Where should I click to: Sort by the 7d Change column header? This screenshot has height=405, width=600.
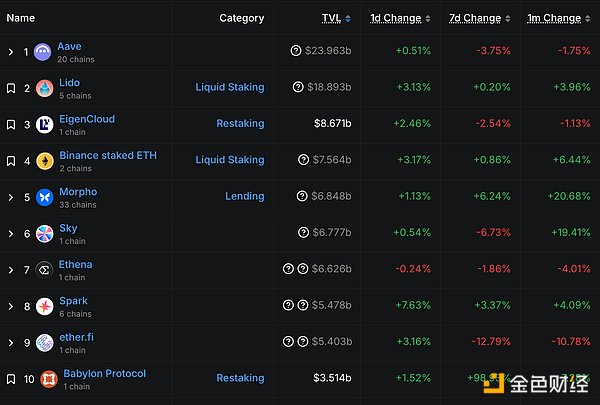(x=476, y=18)
